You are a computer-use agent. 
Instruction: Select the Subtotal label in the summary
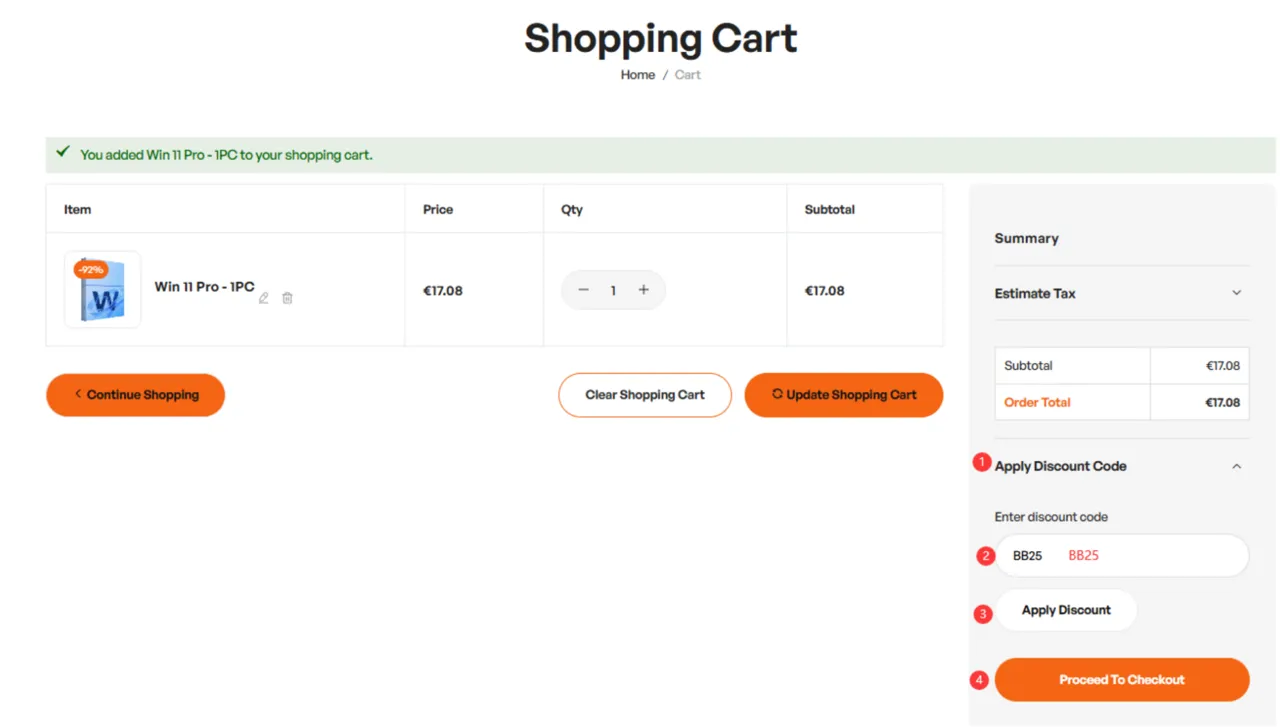pos(1028,366)
